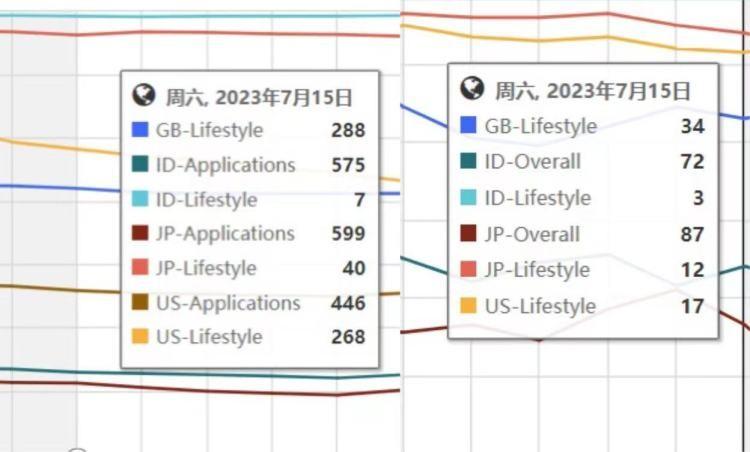This screenshot has width=750, height=452.
Task: Click the ID-Overall value 72
Action: pyautogui.click(x=692, y=162)
